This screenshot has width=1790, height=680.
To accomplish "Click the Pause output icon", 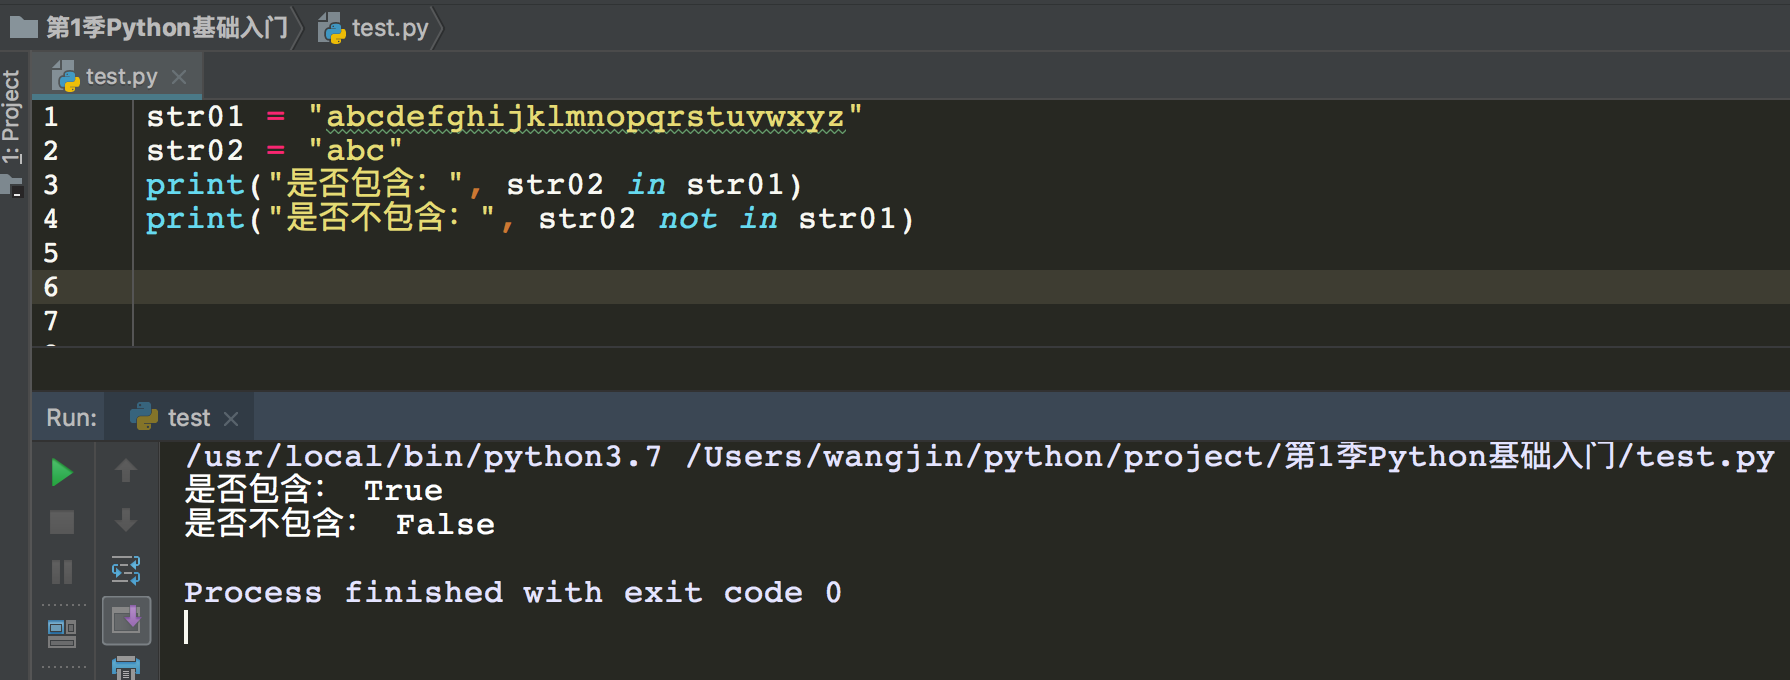I will click(62, 572).
